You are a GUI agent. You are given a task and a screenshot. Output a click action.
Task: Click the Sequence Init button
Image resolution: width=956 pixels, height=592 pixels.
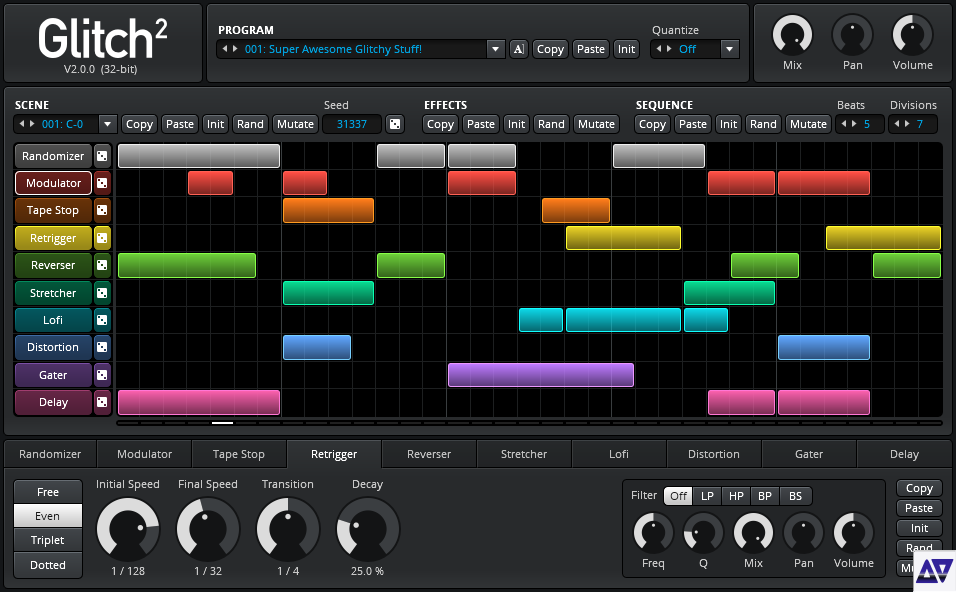[728, 124]
